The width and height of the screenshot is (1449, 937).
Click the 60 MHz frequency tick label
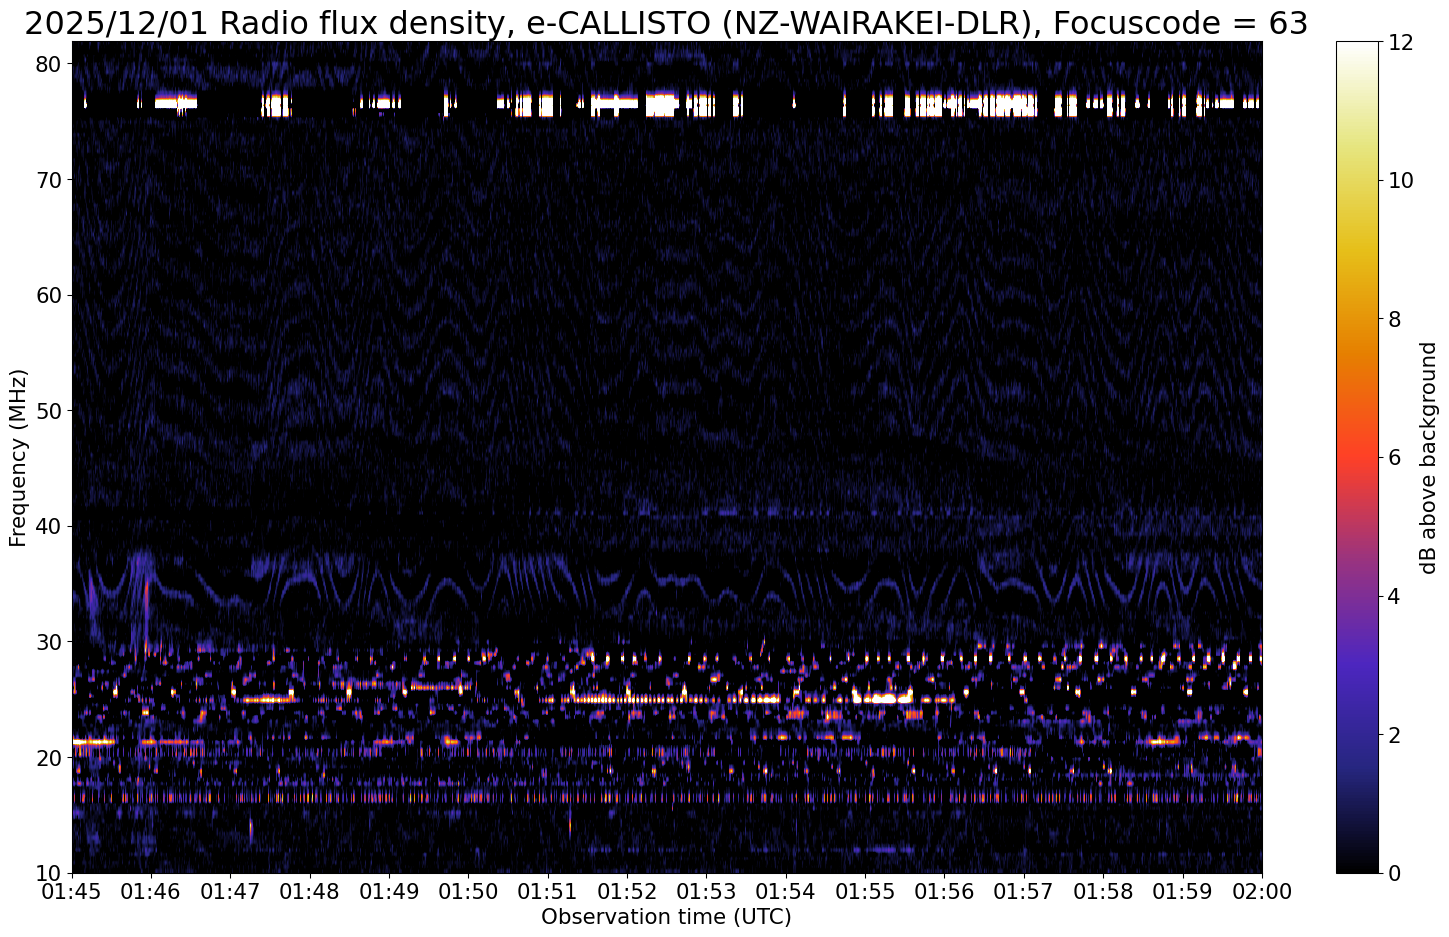pyautogui.click(x=50, y=296)
